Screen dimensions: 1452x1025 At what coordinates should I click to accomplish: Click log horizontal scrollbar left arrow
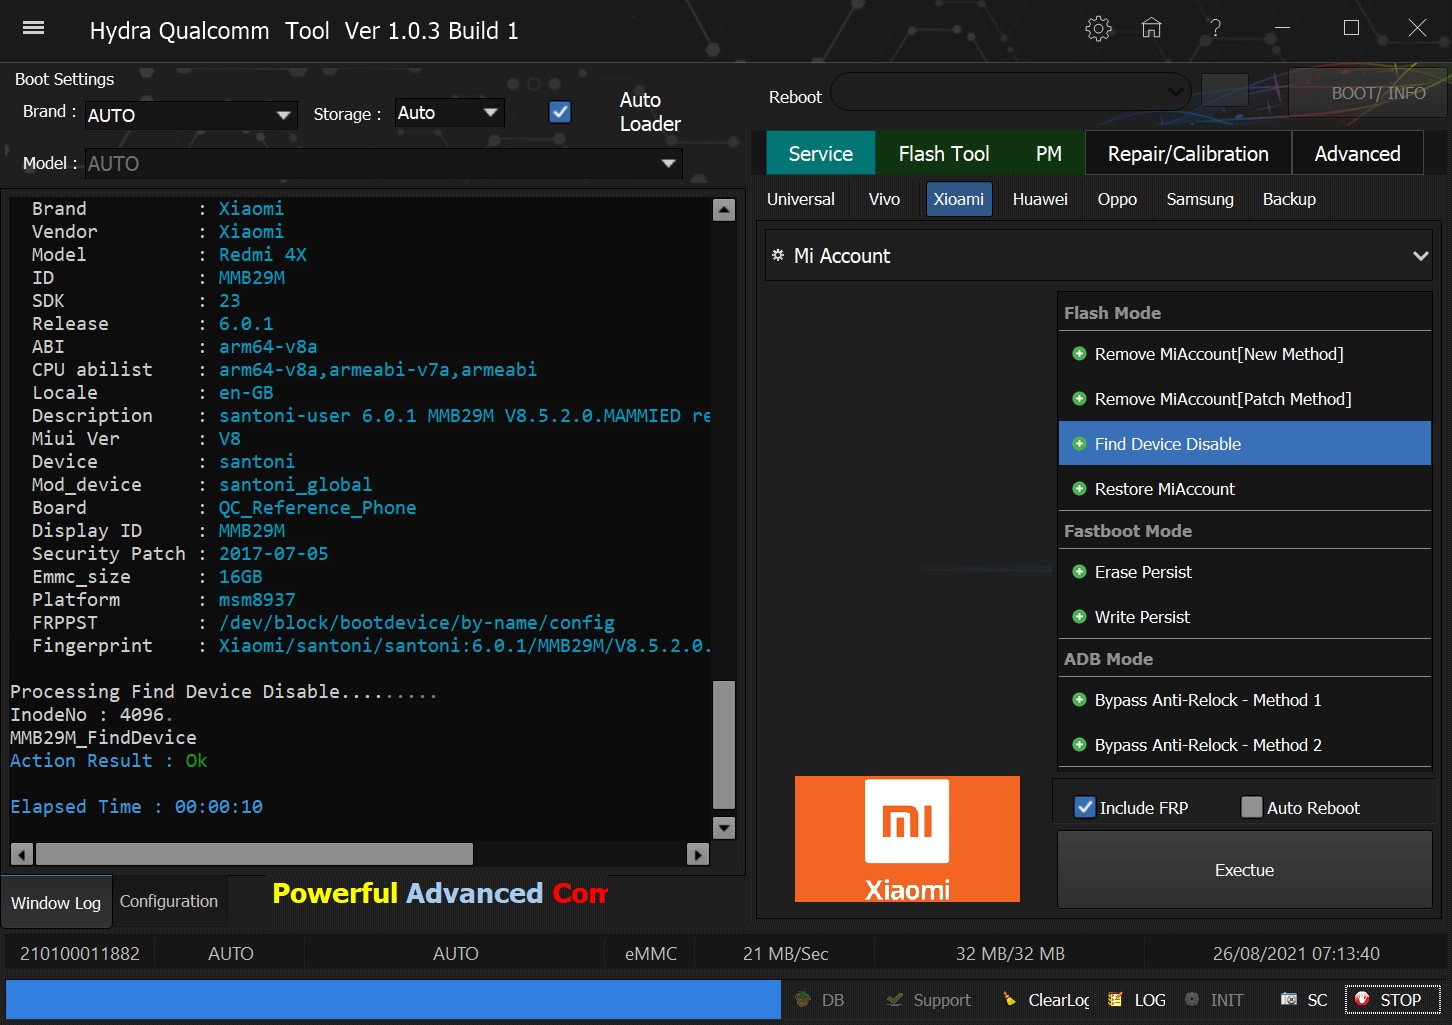pos(21,854)
